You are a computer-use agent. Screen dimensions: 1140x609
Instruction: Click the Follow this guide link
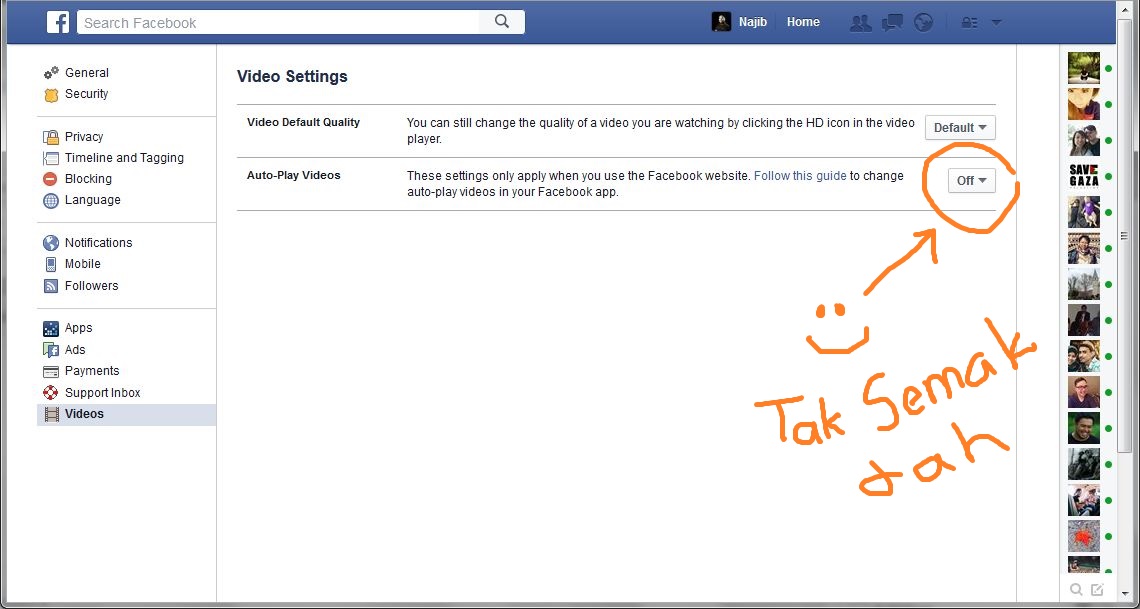[x=800, y=176]
